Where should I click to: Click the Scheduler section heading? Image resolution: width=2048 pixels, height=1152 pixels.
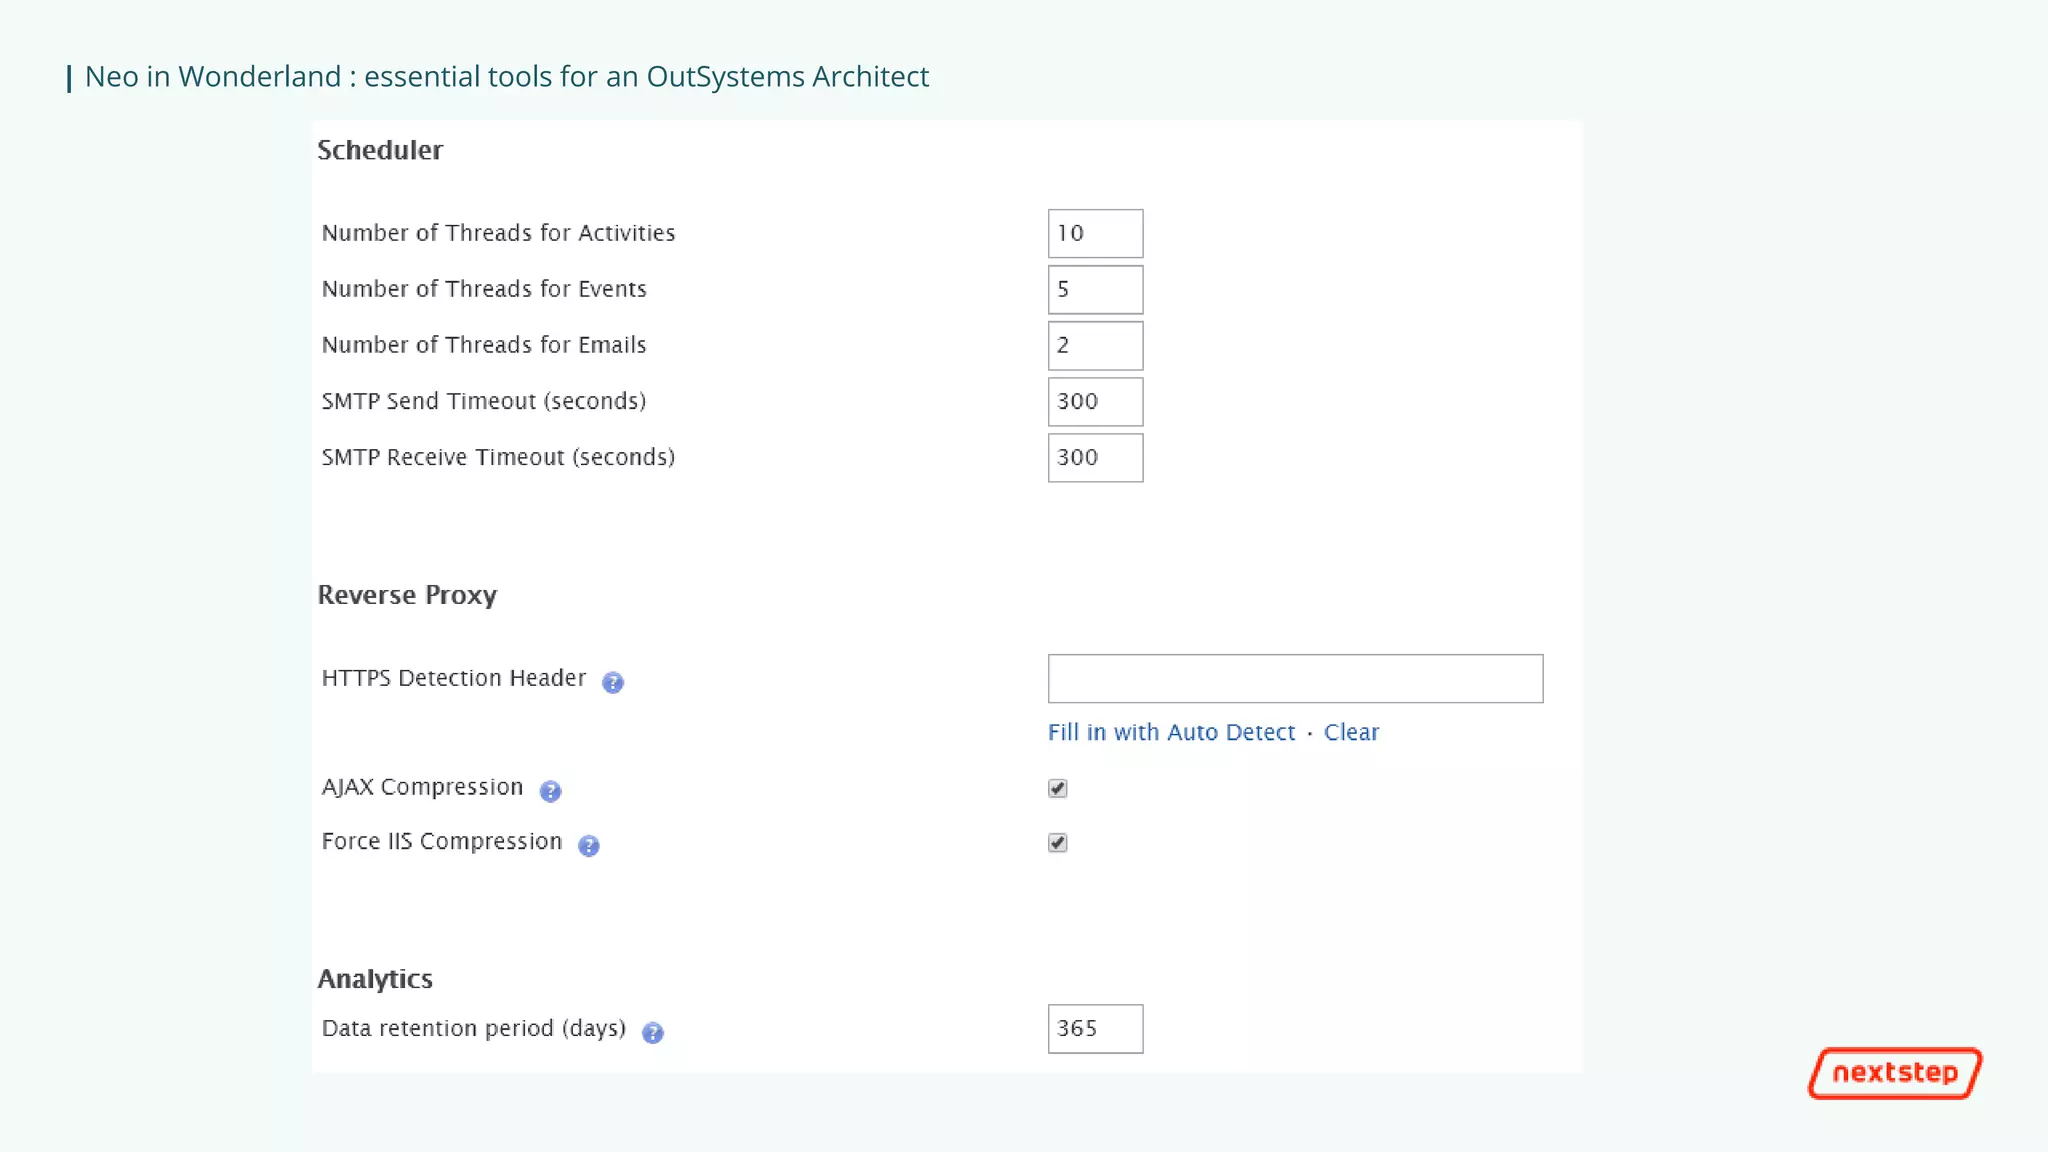click(x=380, y=150)
